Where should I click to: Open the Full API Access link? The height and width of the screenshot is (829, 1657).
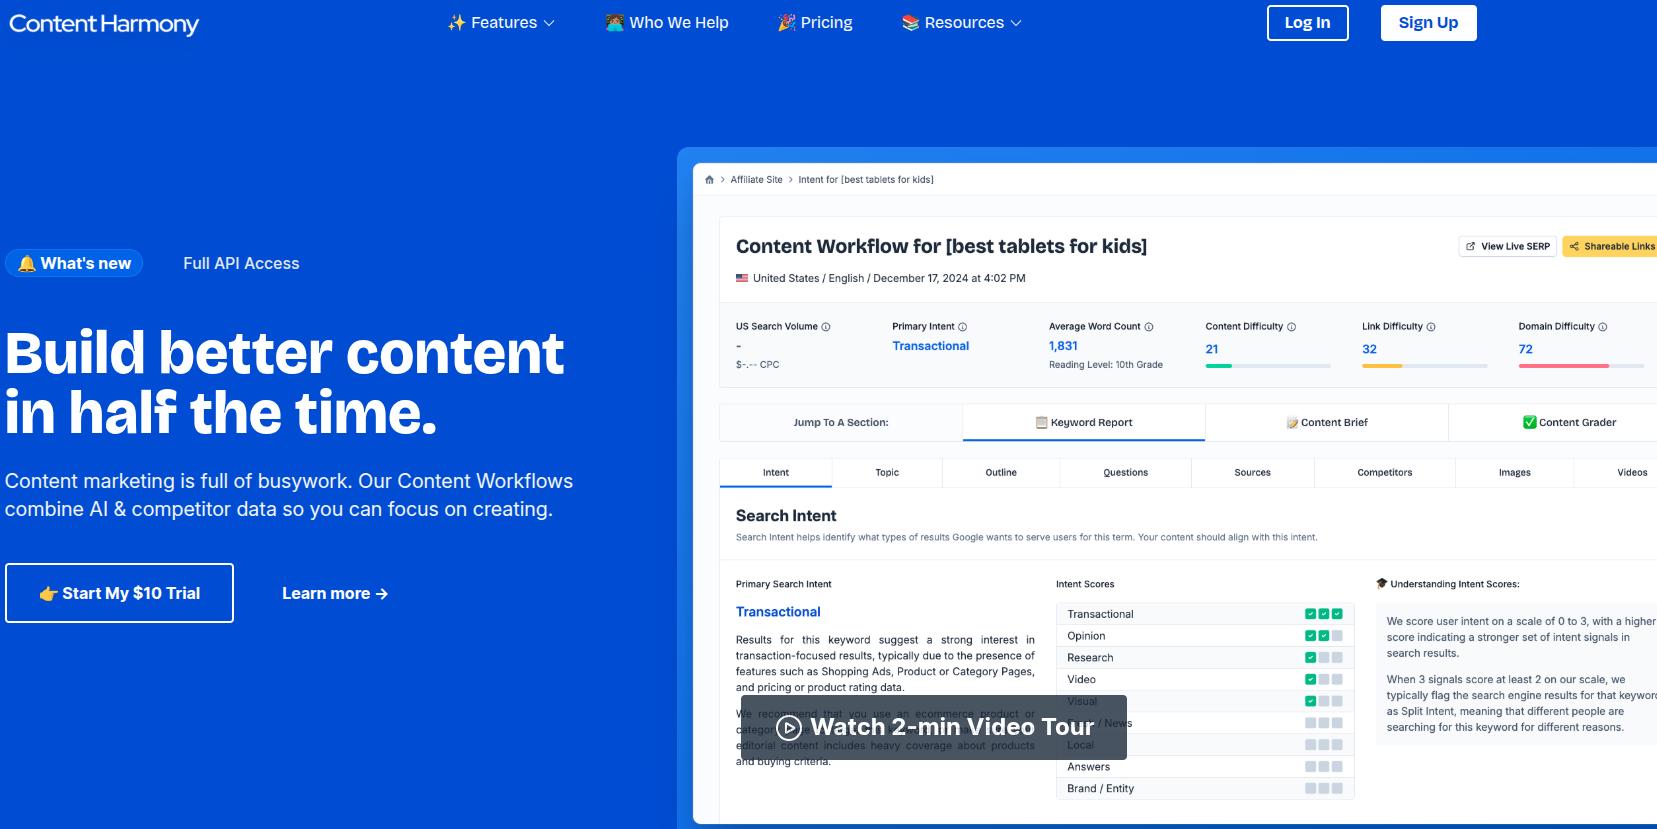pos(241,263)
